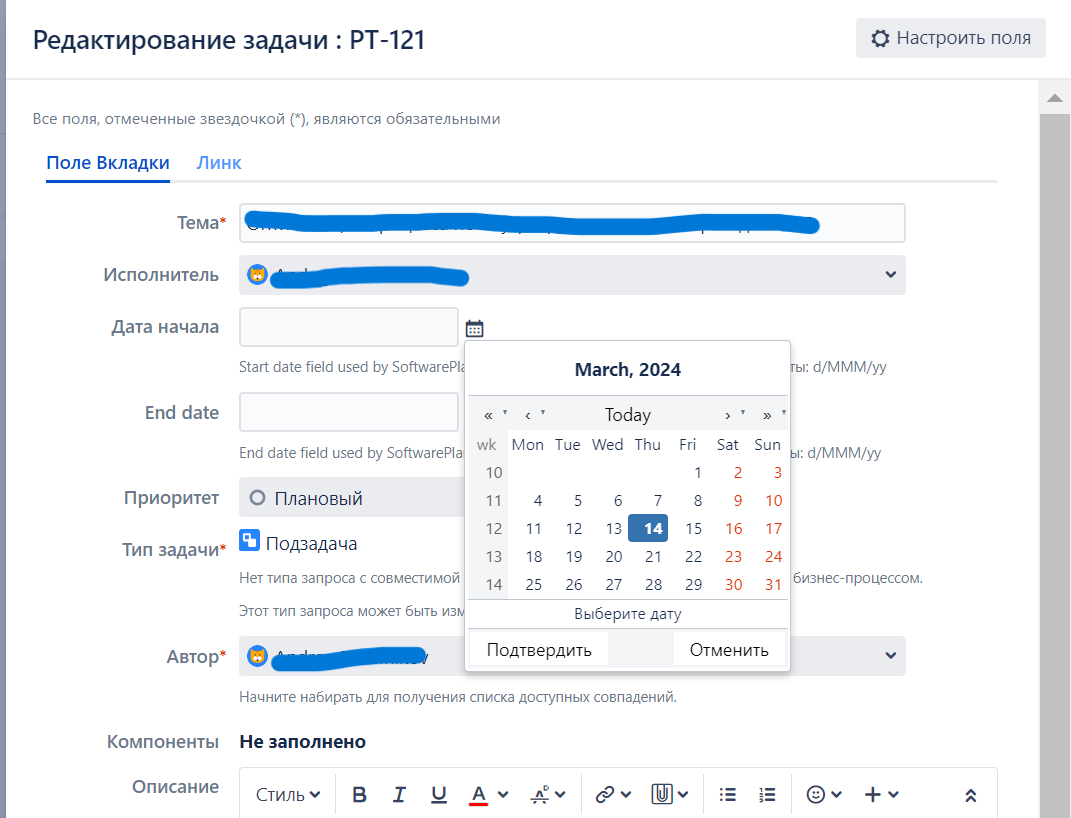Select the Поле Вкладки tab
1071x818 pixels.
click(107, 161)
